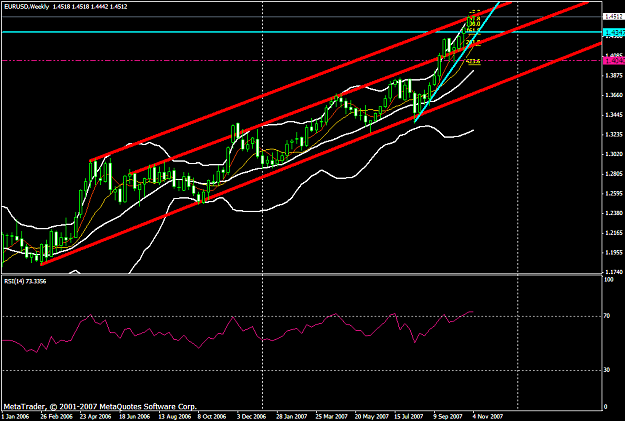The height and width of the screenshot is (421, 625).
Task: Click price axis value 1.3445
Action: click(614, 115)
